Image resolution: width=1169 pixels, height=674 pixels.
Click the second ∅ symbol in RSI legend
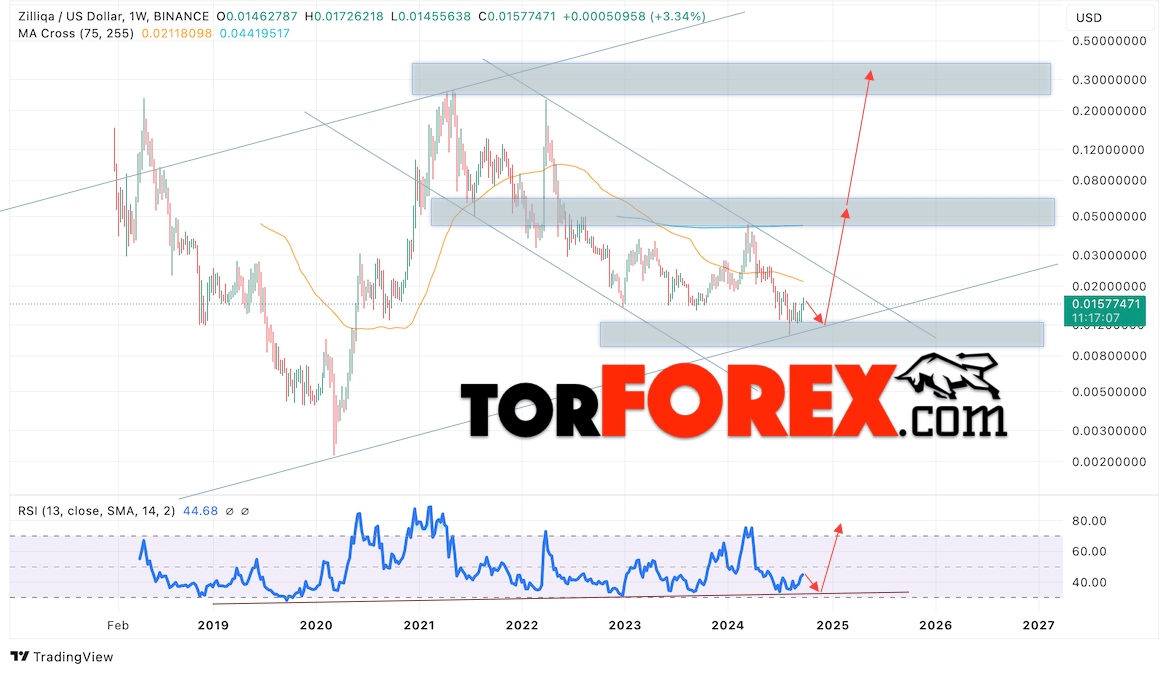point(245,511)
